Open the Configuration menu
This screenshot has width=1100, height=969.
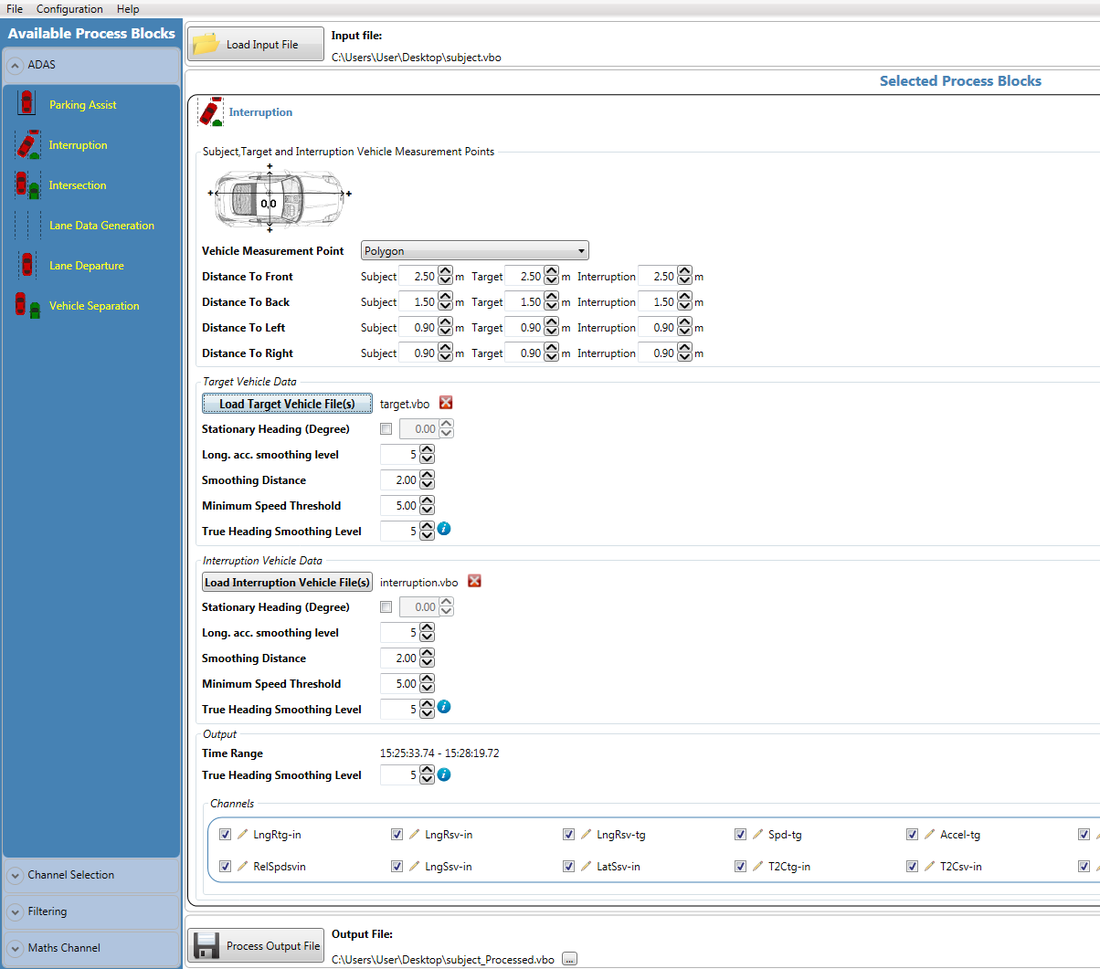69,9
